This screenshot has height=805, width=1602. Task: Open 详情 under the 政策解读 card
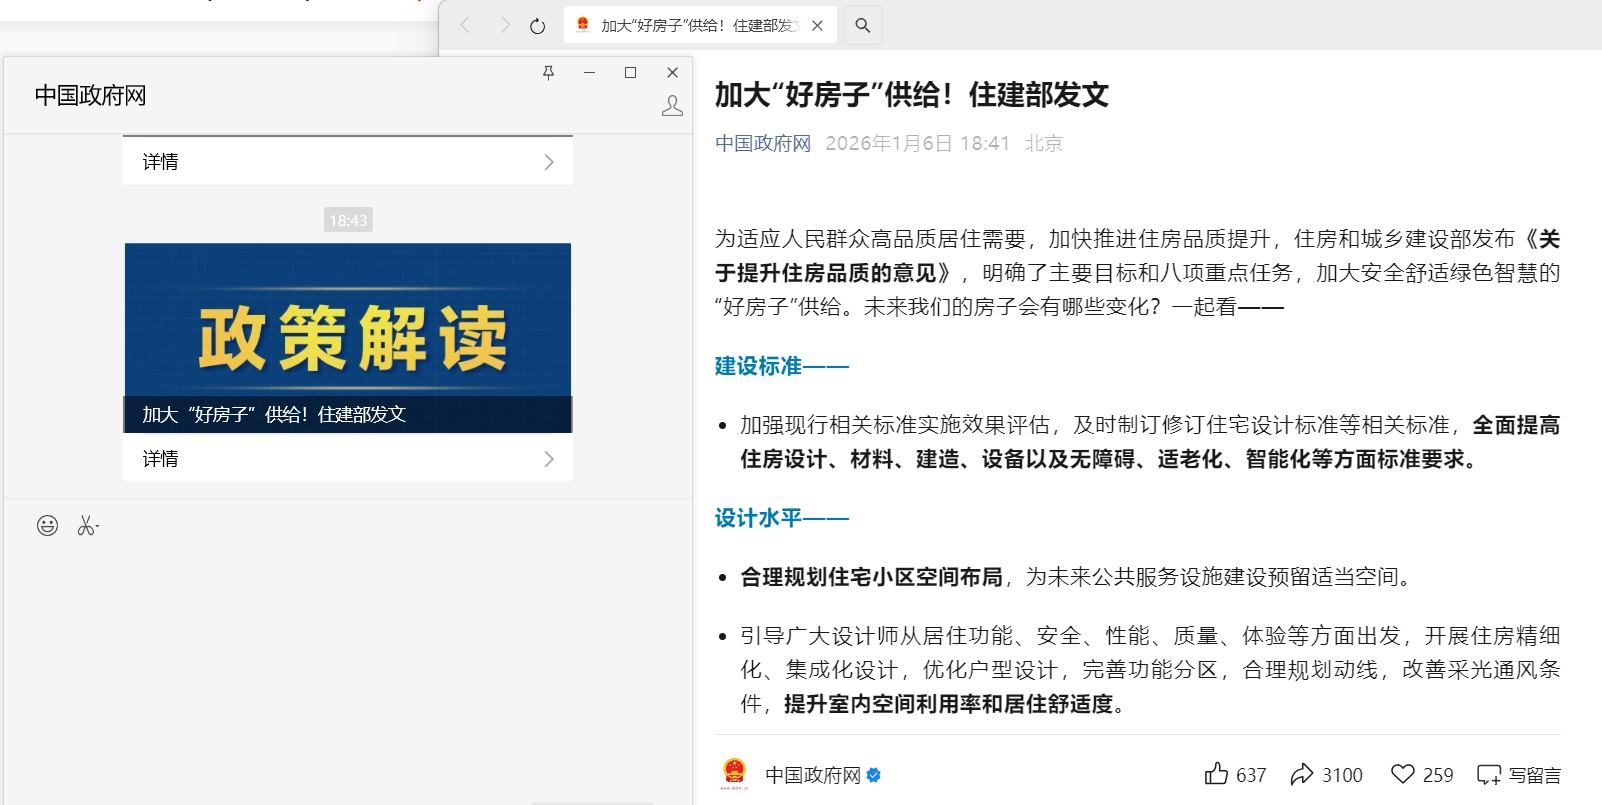[348, 459]
